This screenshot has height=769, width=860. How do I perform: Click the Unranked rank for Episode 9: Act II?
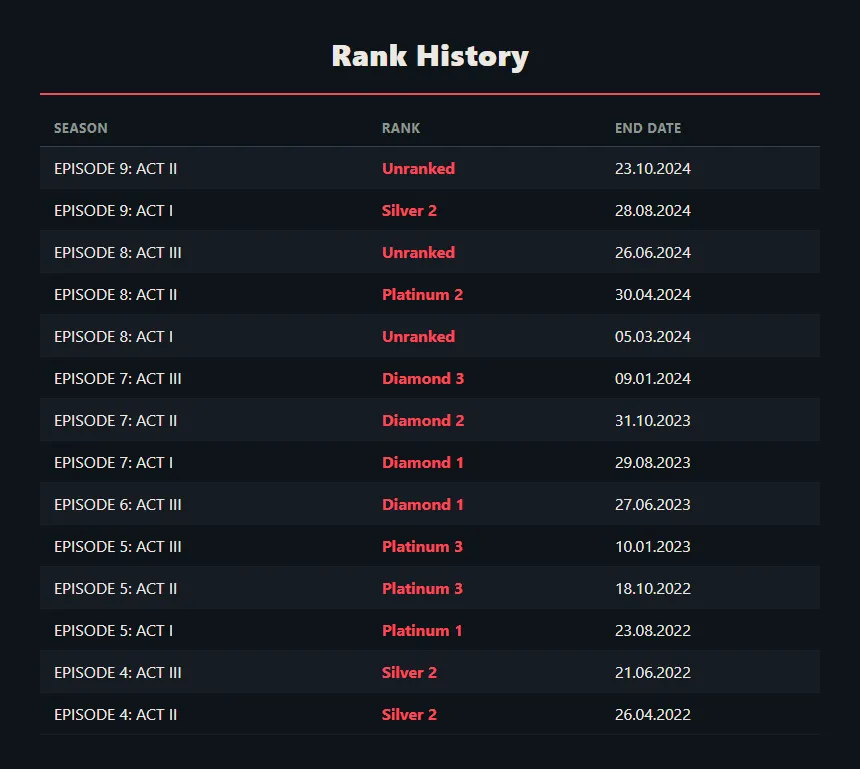[418, 168]
